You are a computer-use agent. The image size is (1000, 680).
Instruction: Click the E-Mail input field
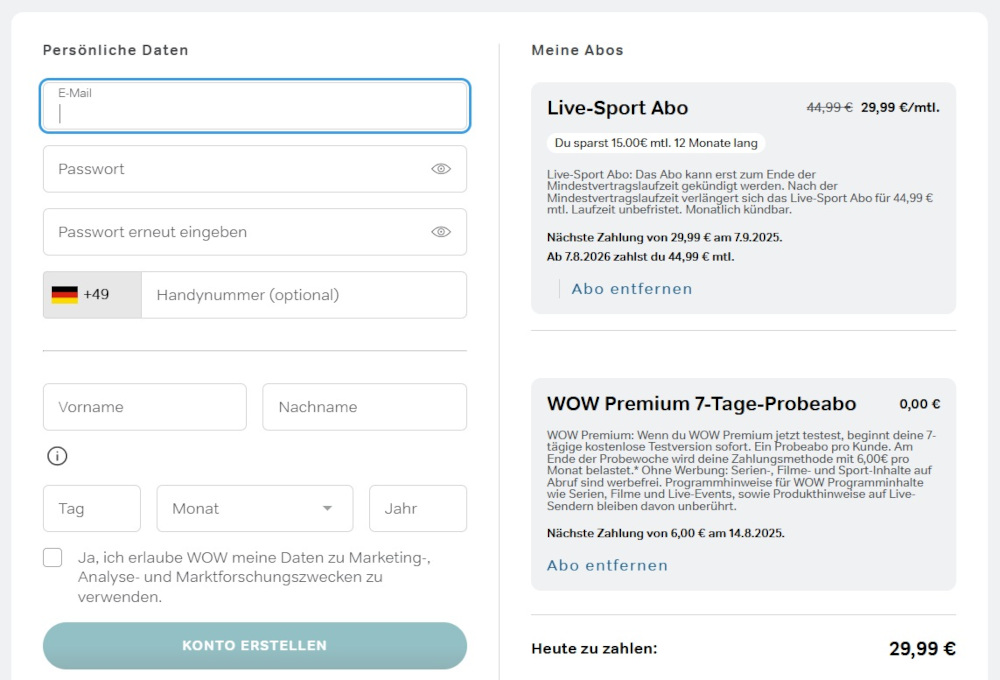[254, 106]
